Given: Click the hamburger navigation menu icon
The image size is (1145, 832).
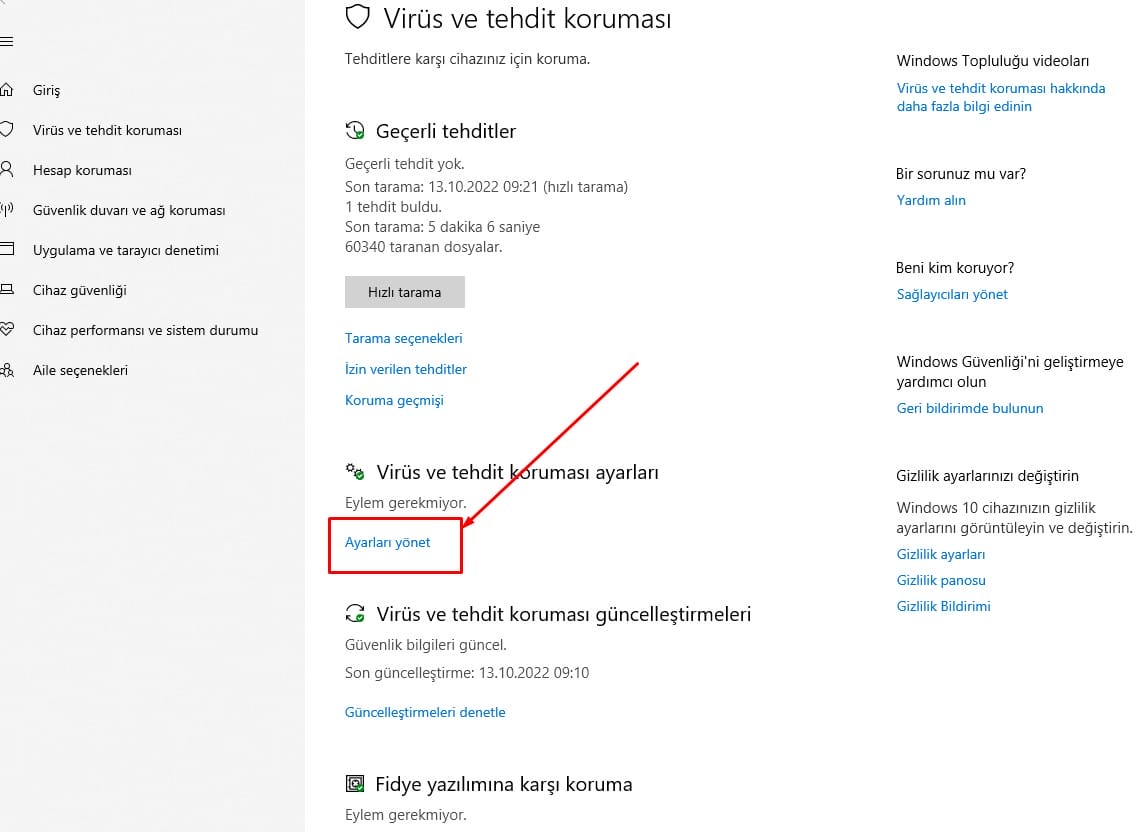Looking at the screenshot, I should coord(6,42).
